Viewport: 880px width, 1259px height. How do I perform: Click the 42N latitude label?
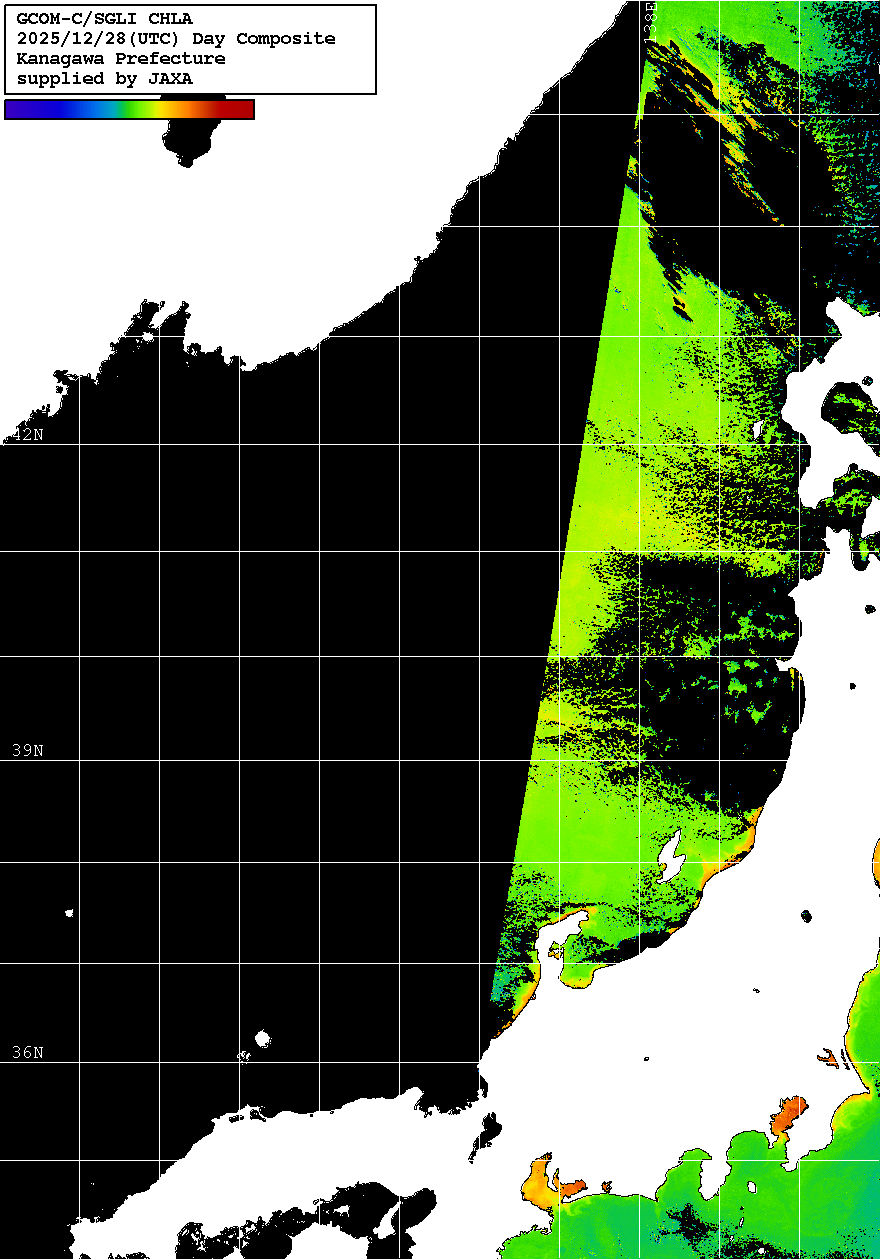28,434
